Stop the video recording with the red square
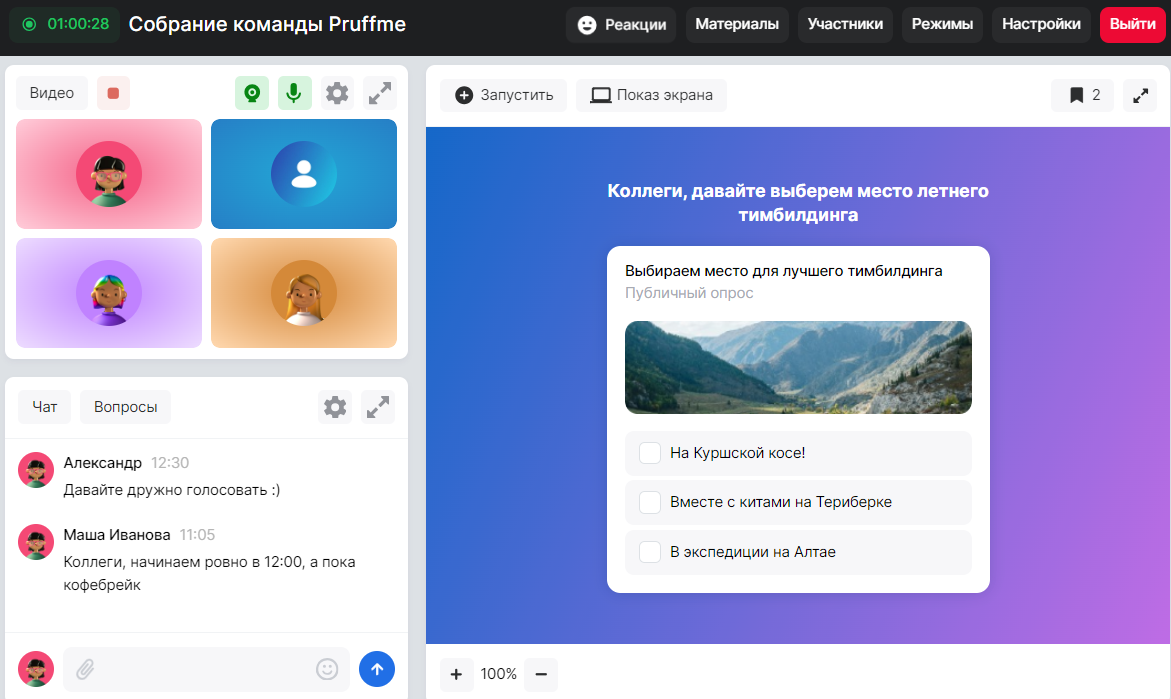 114,93
